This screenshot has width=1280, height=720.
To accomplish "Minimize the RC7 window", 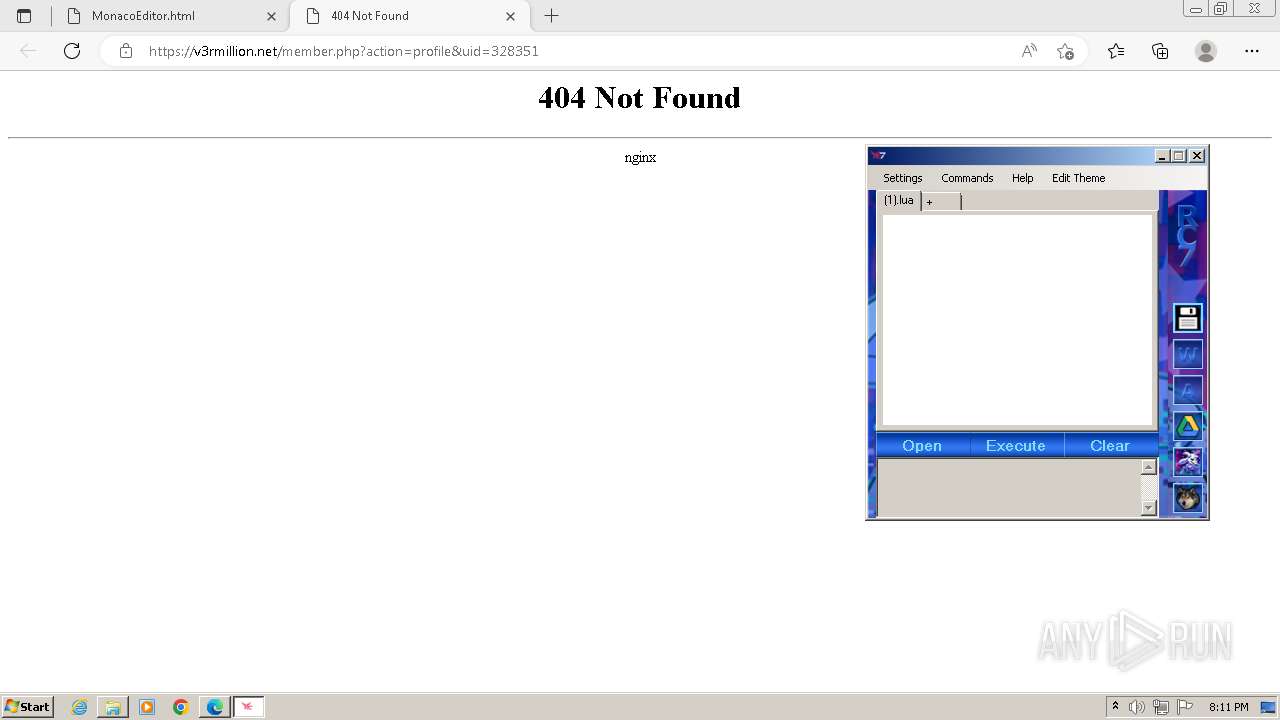I will (1162, 156).
